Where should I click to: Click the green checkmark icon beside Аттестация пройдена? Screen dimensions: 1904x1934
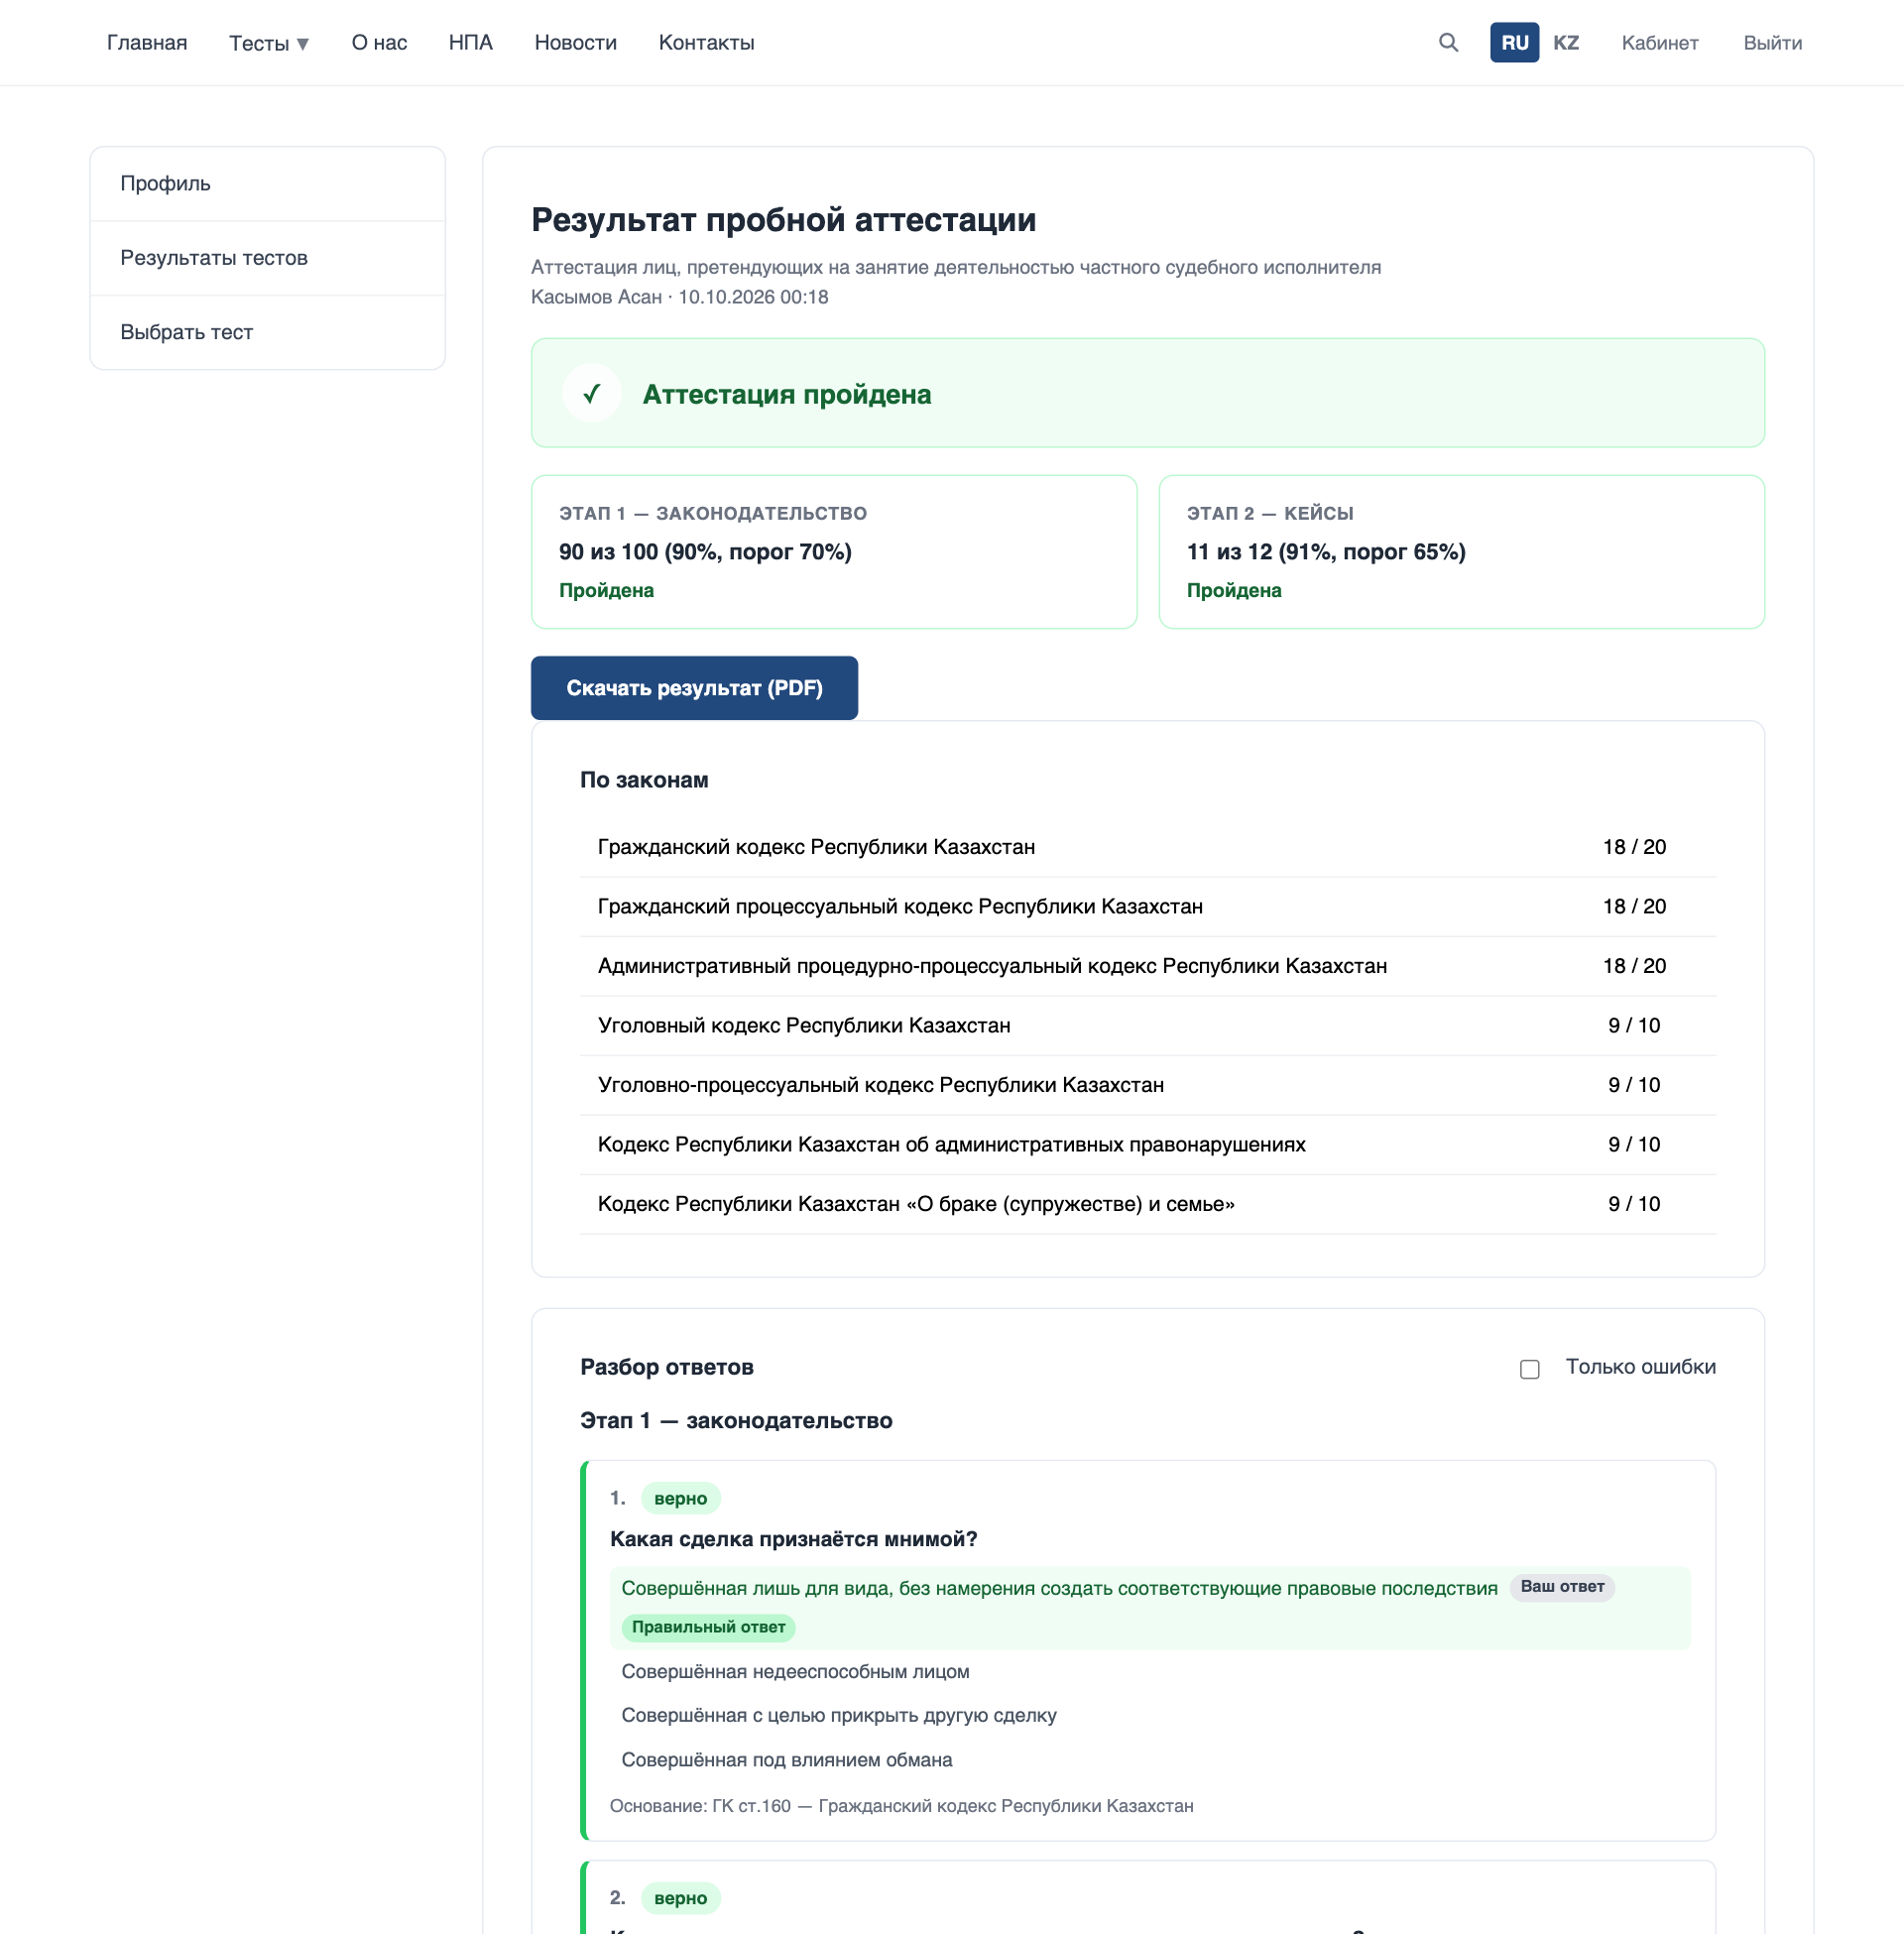coord(591,393)
